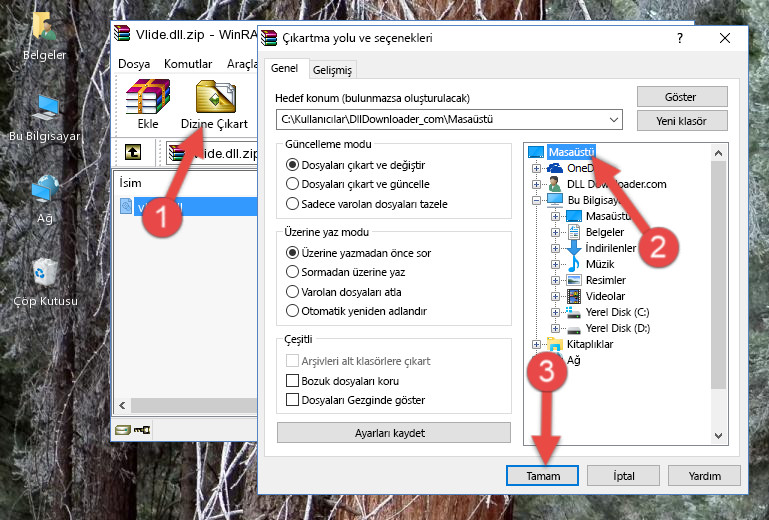Switch to the Gelişmiş tab
This screenshot has height=520, width=769.
click(332, 70)
